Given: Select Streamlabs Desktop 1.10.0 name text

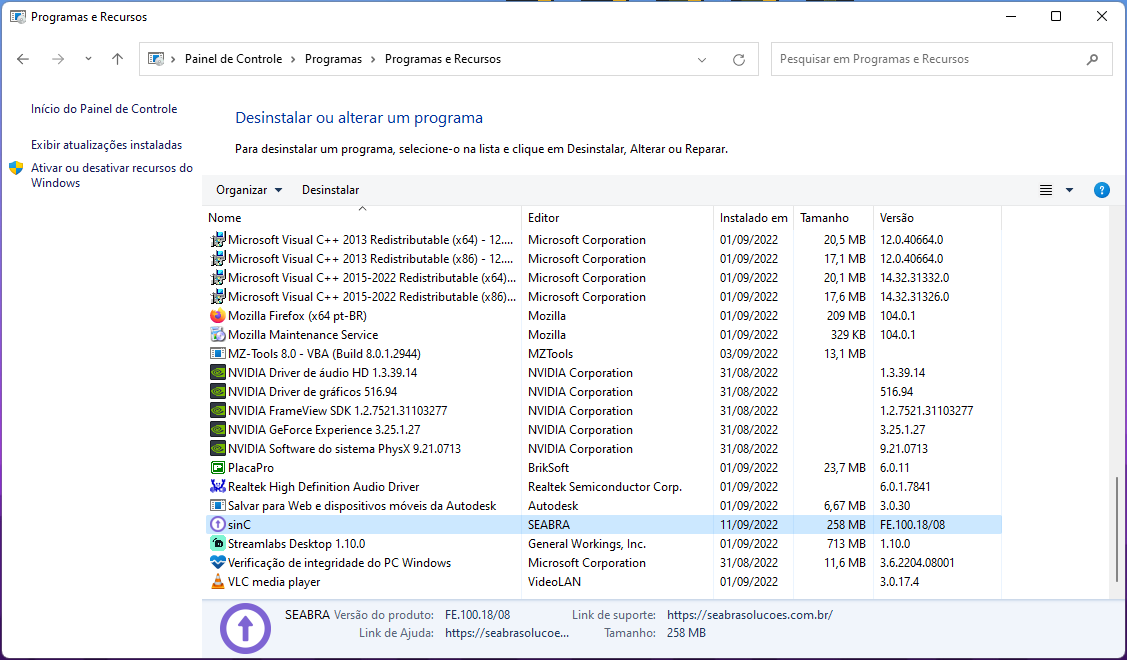Looking at the screenshot, I should (x=296, y=544).
